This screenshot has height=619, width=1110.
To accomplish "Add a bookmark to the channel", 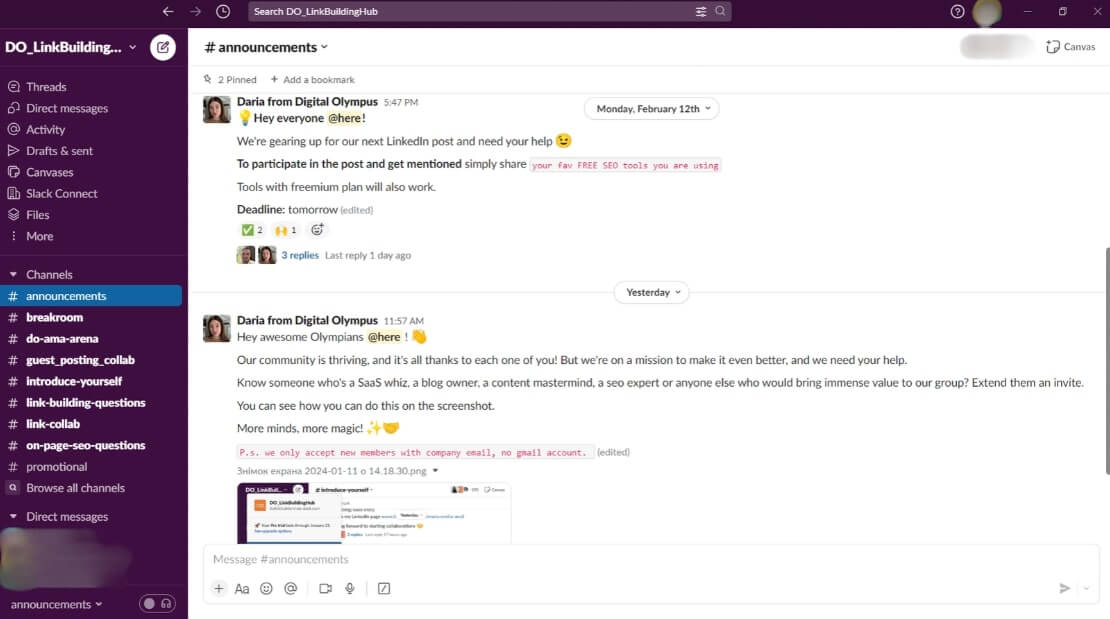I will (312, 79).
